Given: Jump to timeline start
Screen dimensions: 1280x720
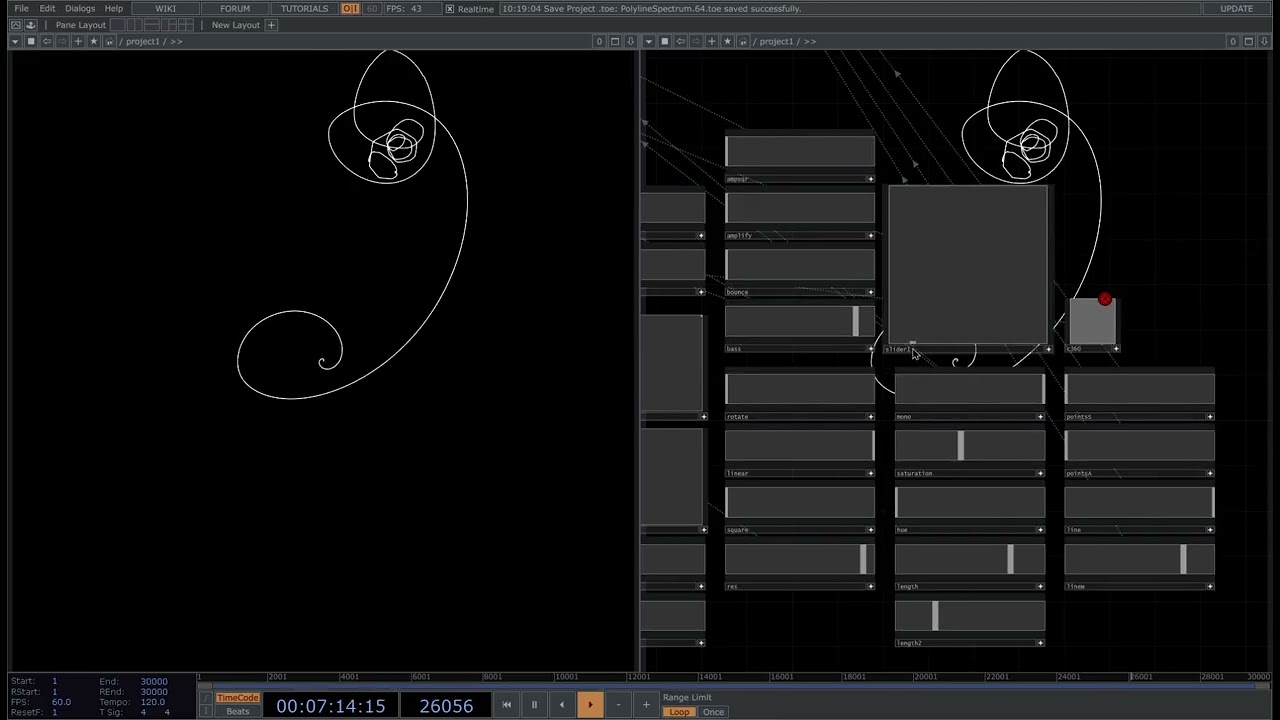Looking at the screenshot, I should (x=506, y=705).
